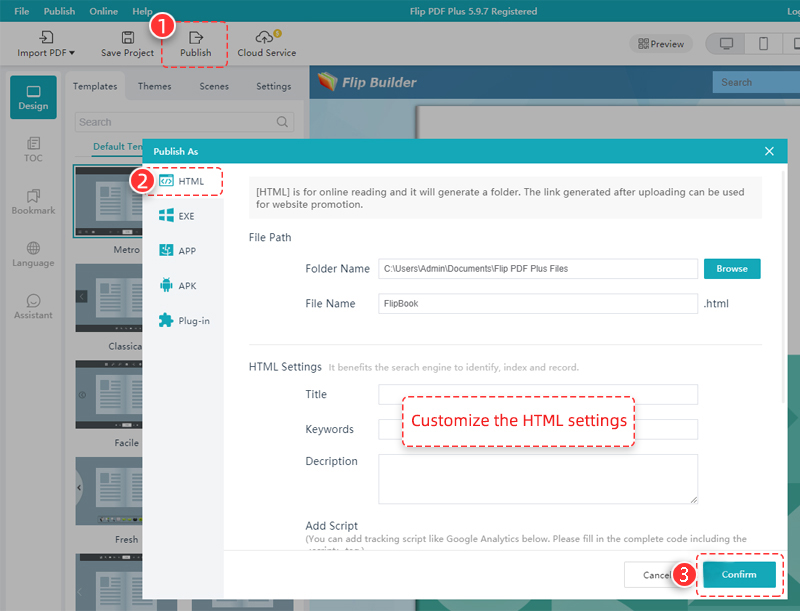Select the Default Templates category tab

[x=117, y=146]
